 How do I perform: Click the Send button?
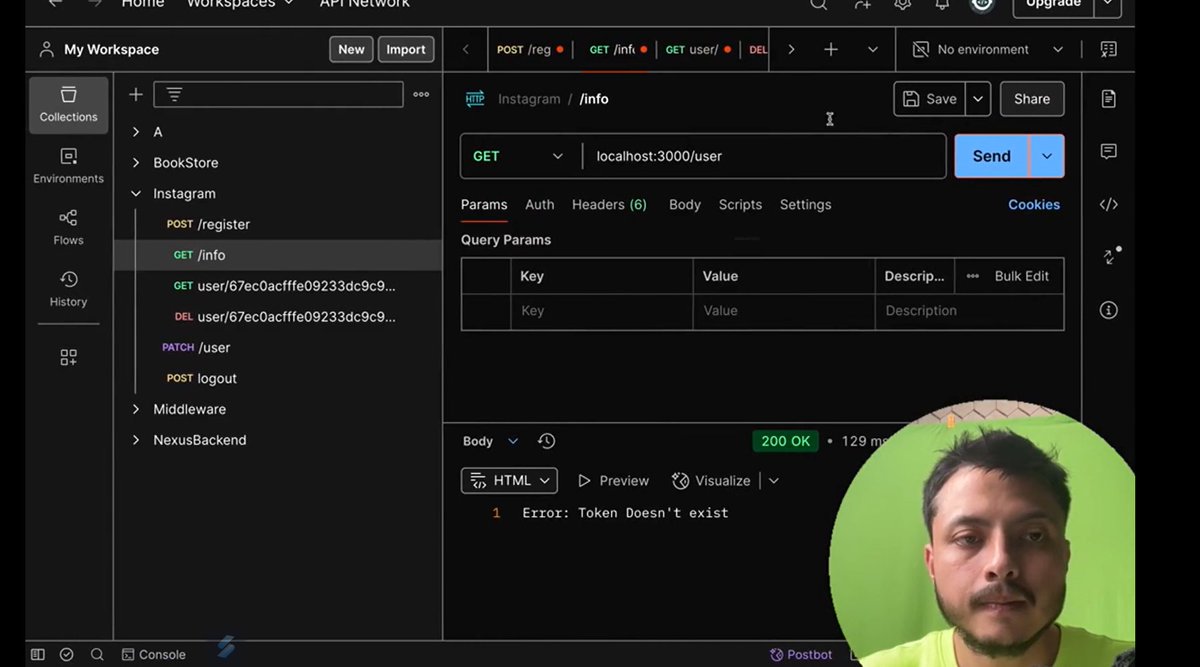point(991,156)
